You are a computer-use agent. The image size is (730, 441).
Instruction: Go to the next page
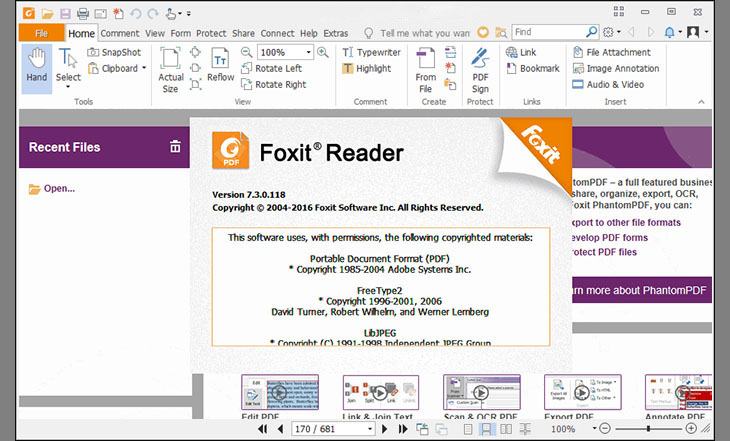[x=385, y=429]
